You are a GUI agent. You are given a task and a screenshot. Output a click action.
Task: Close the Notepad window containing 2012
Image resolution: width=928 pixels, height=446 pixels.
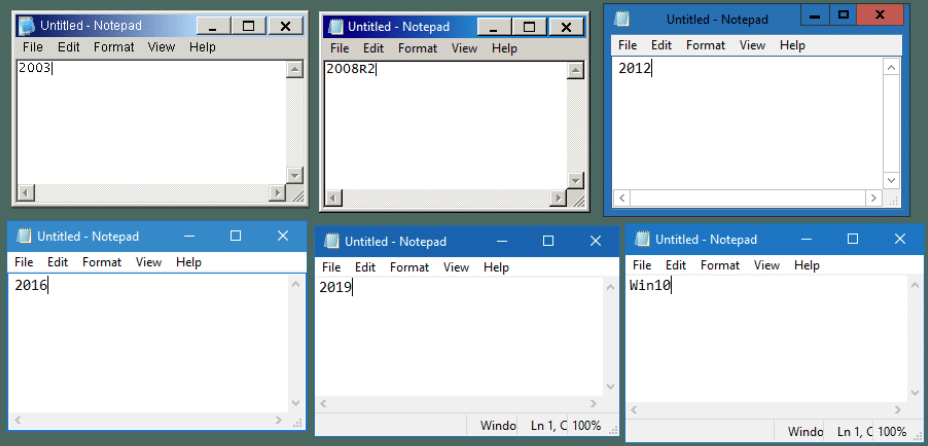(880, 15)
